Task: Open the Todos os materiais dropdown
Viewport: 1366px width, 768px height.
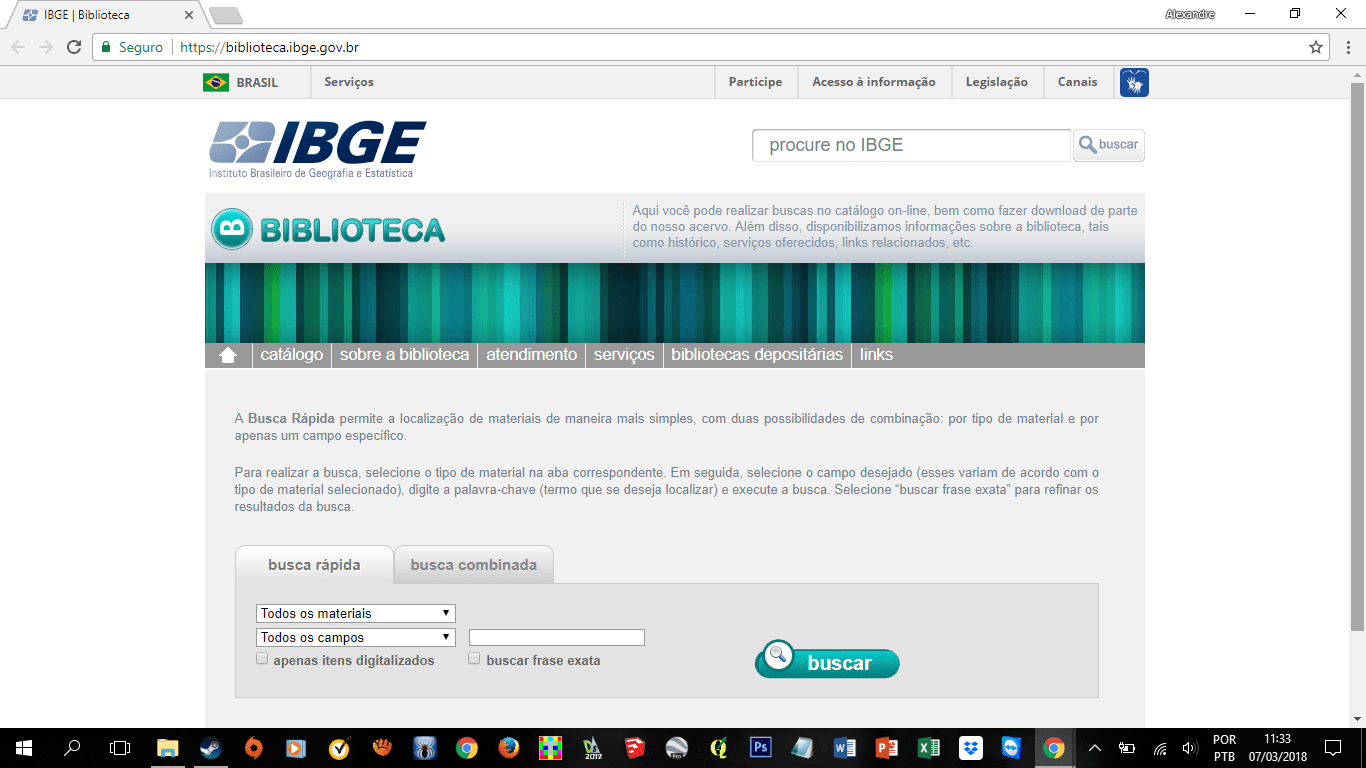Action: click(x=355, y=613)
